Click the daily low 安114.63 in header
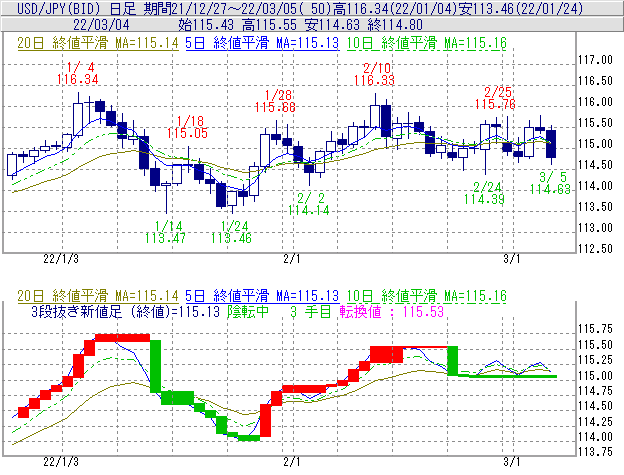Viewport: 624px width, 475px height. coord(332,25)
